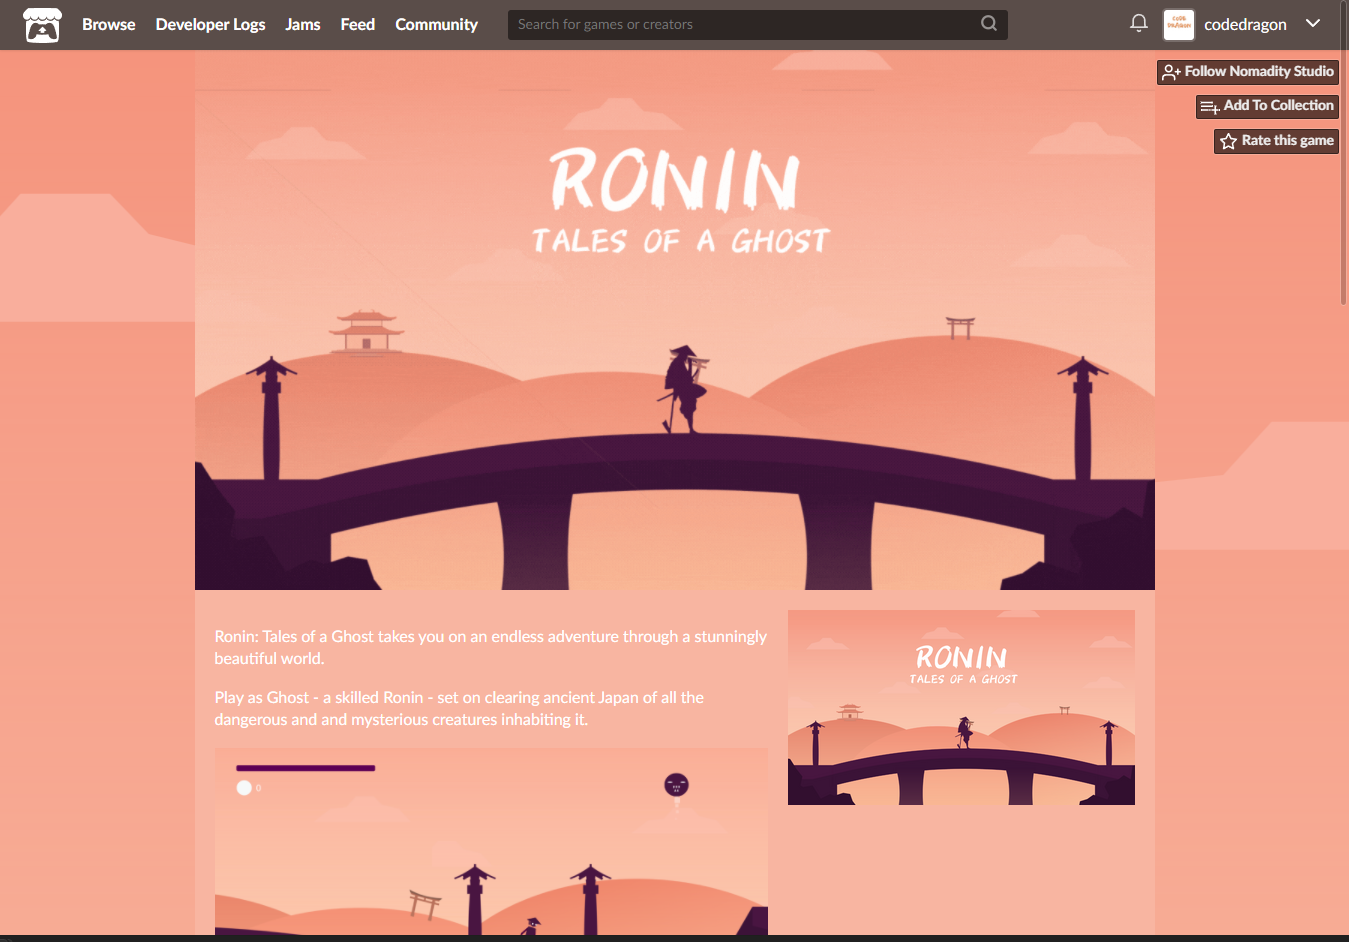Open the Community page

pos(436,24)
